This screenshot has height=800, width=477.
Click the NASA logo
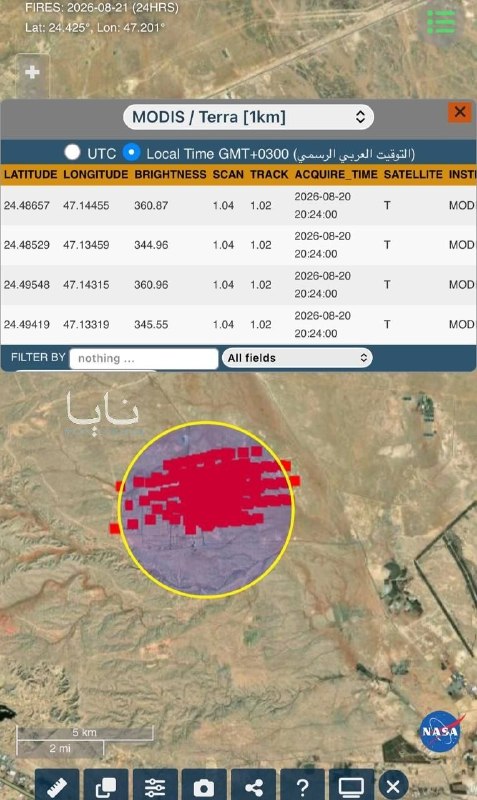[x=441, y=731]
